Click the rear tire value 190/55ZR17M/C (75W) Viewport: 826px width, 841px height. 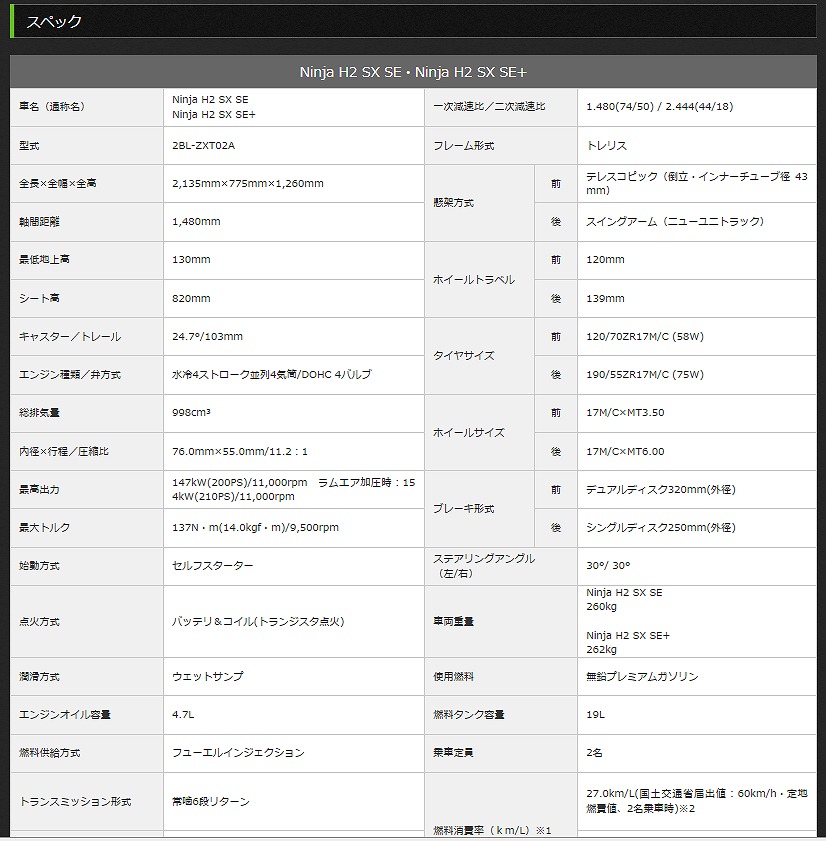tap(645, 375)
